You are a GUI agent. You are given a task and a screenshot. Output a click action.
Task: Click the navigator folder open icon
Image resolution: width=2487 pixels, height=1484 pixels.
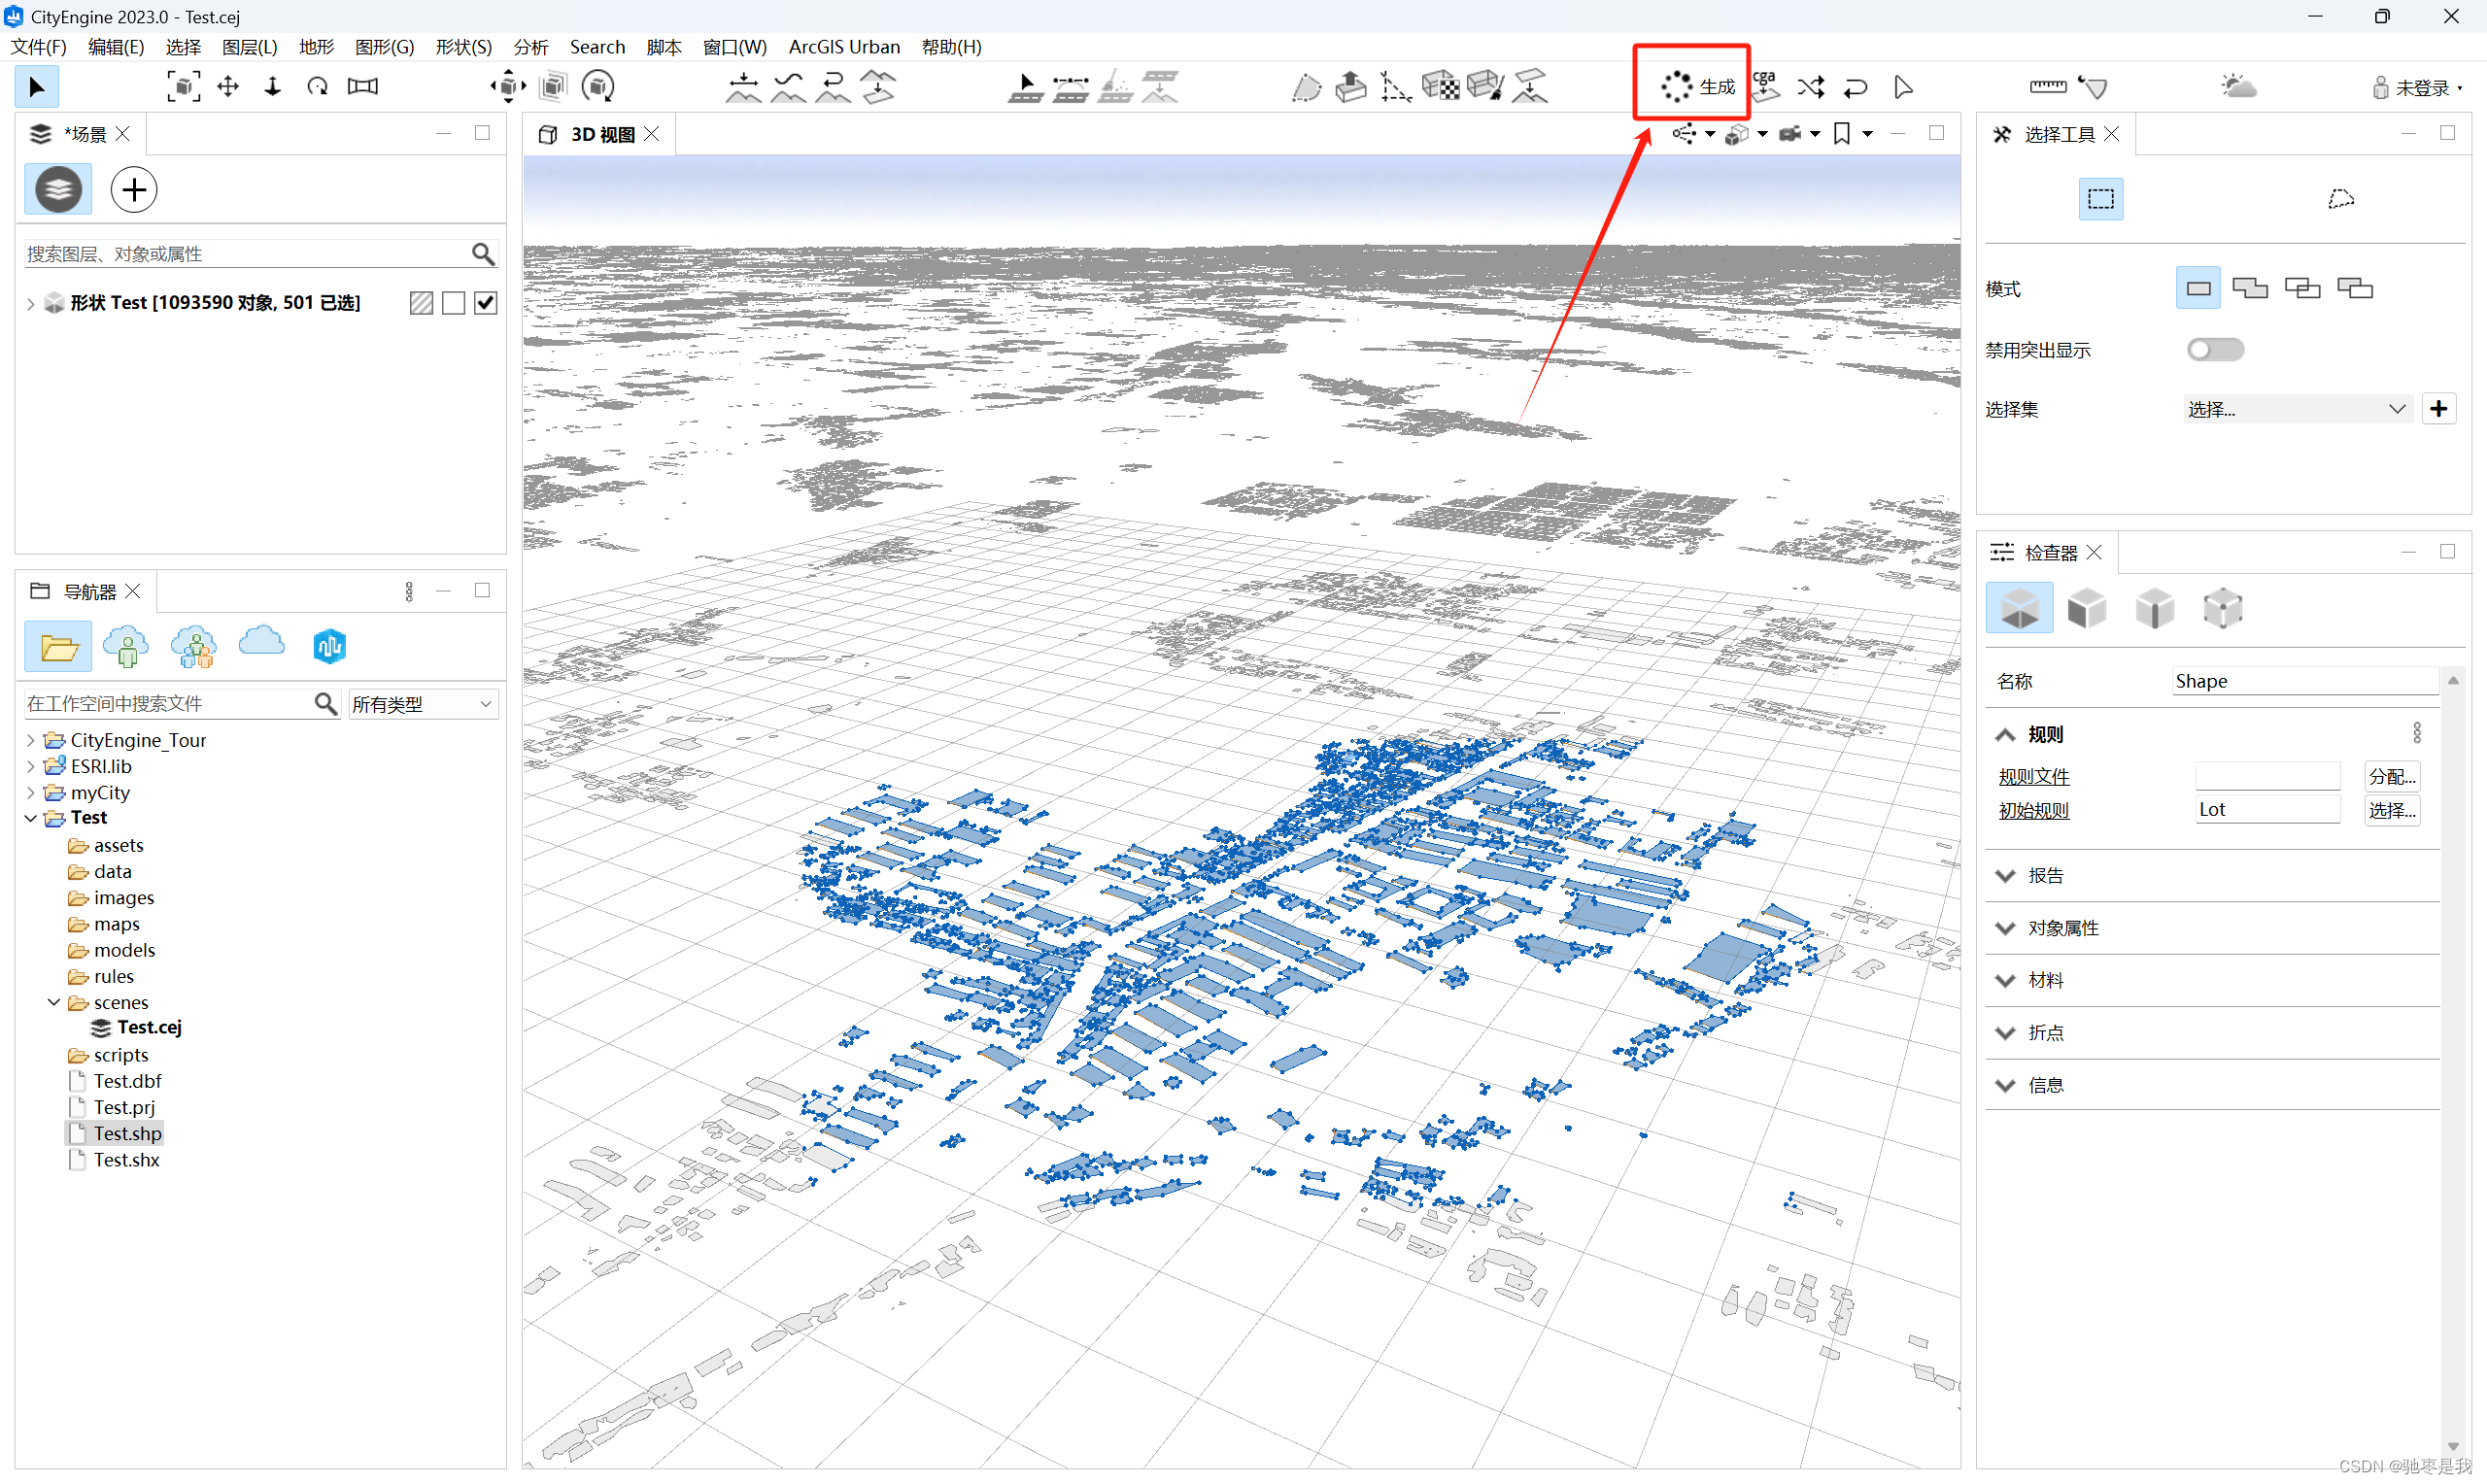pyautogui.click(x=57, y=646)
